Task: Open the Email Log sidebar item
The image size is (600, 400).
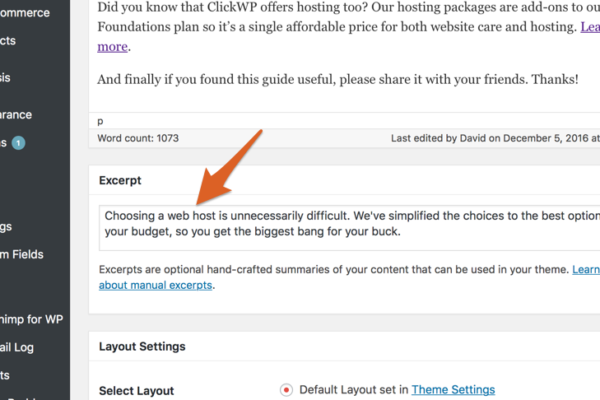Action: 17,348
